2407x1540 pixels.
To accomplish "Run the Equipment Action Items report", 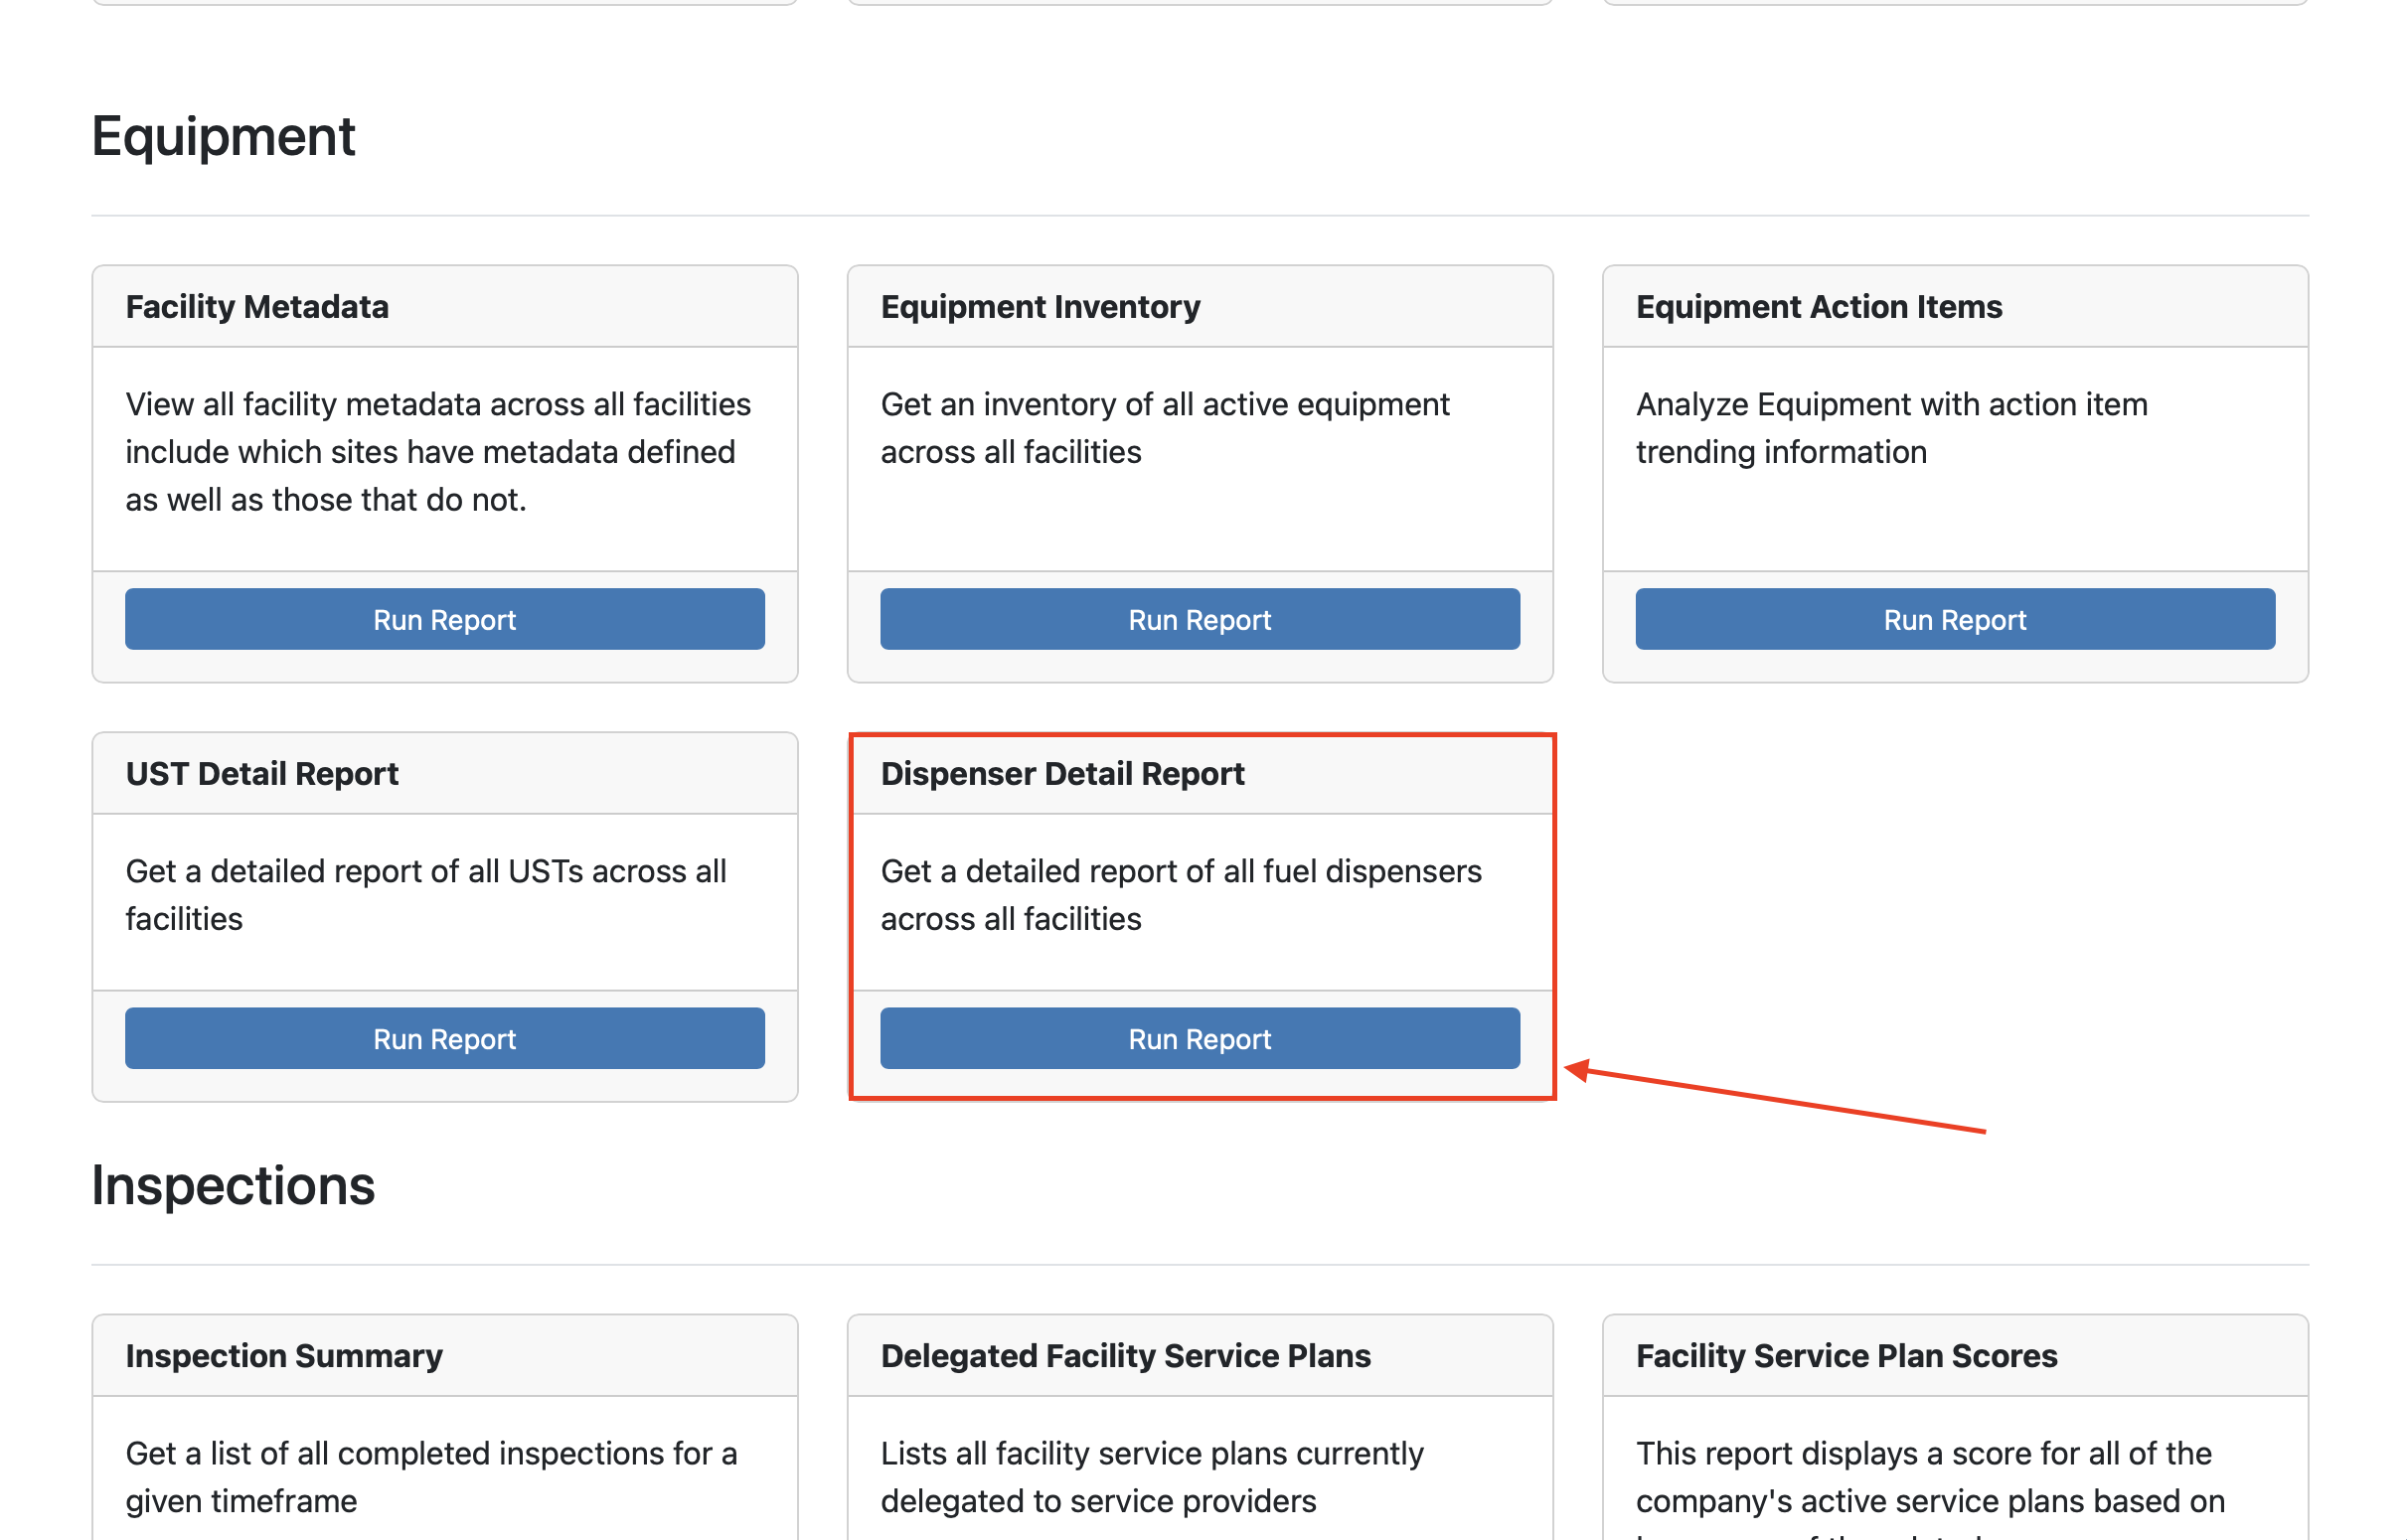I will pyautogui.click(x=1954, y=619).
